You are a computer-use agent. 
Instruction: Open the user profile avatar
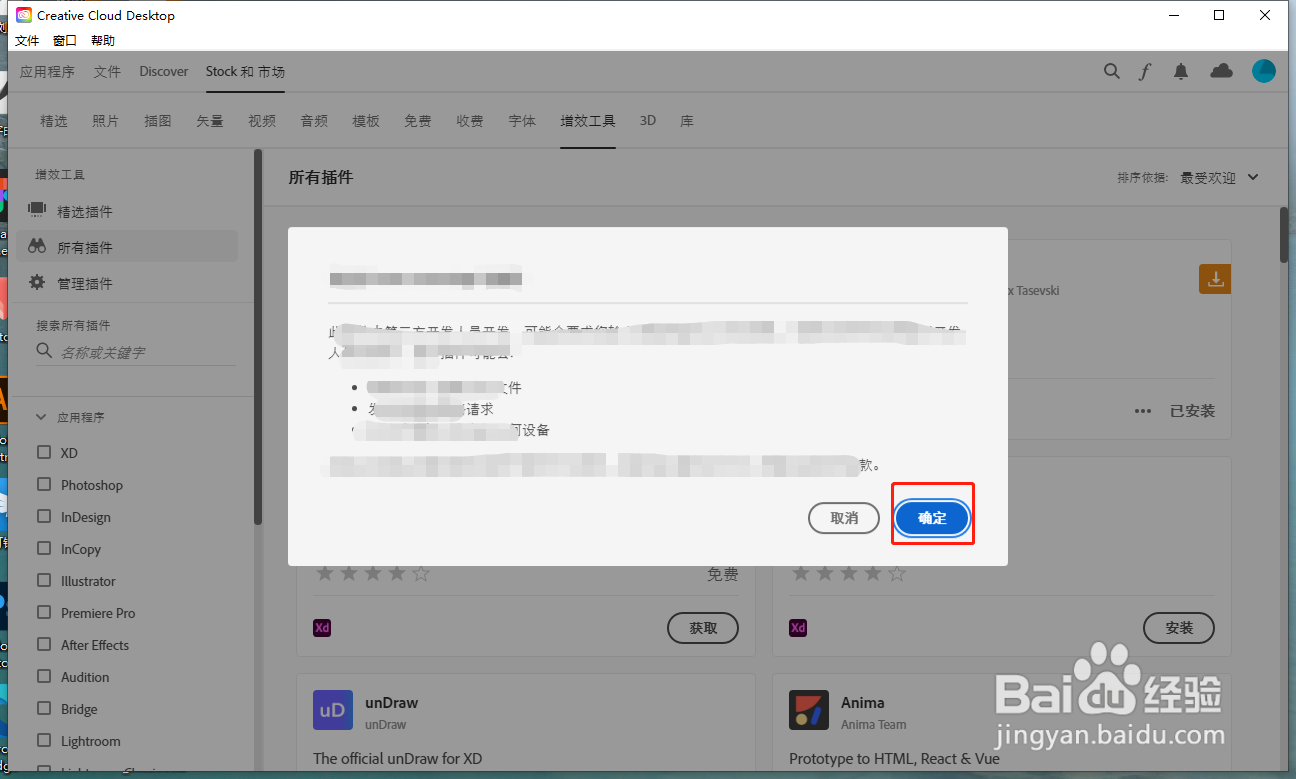pos(1264,70)
